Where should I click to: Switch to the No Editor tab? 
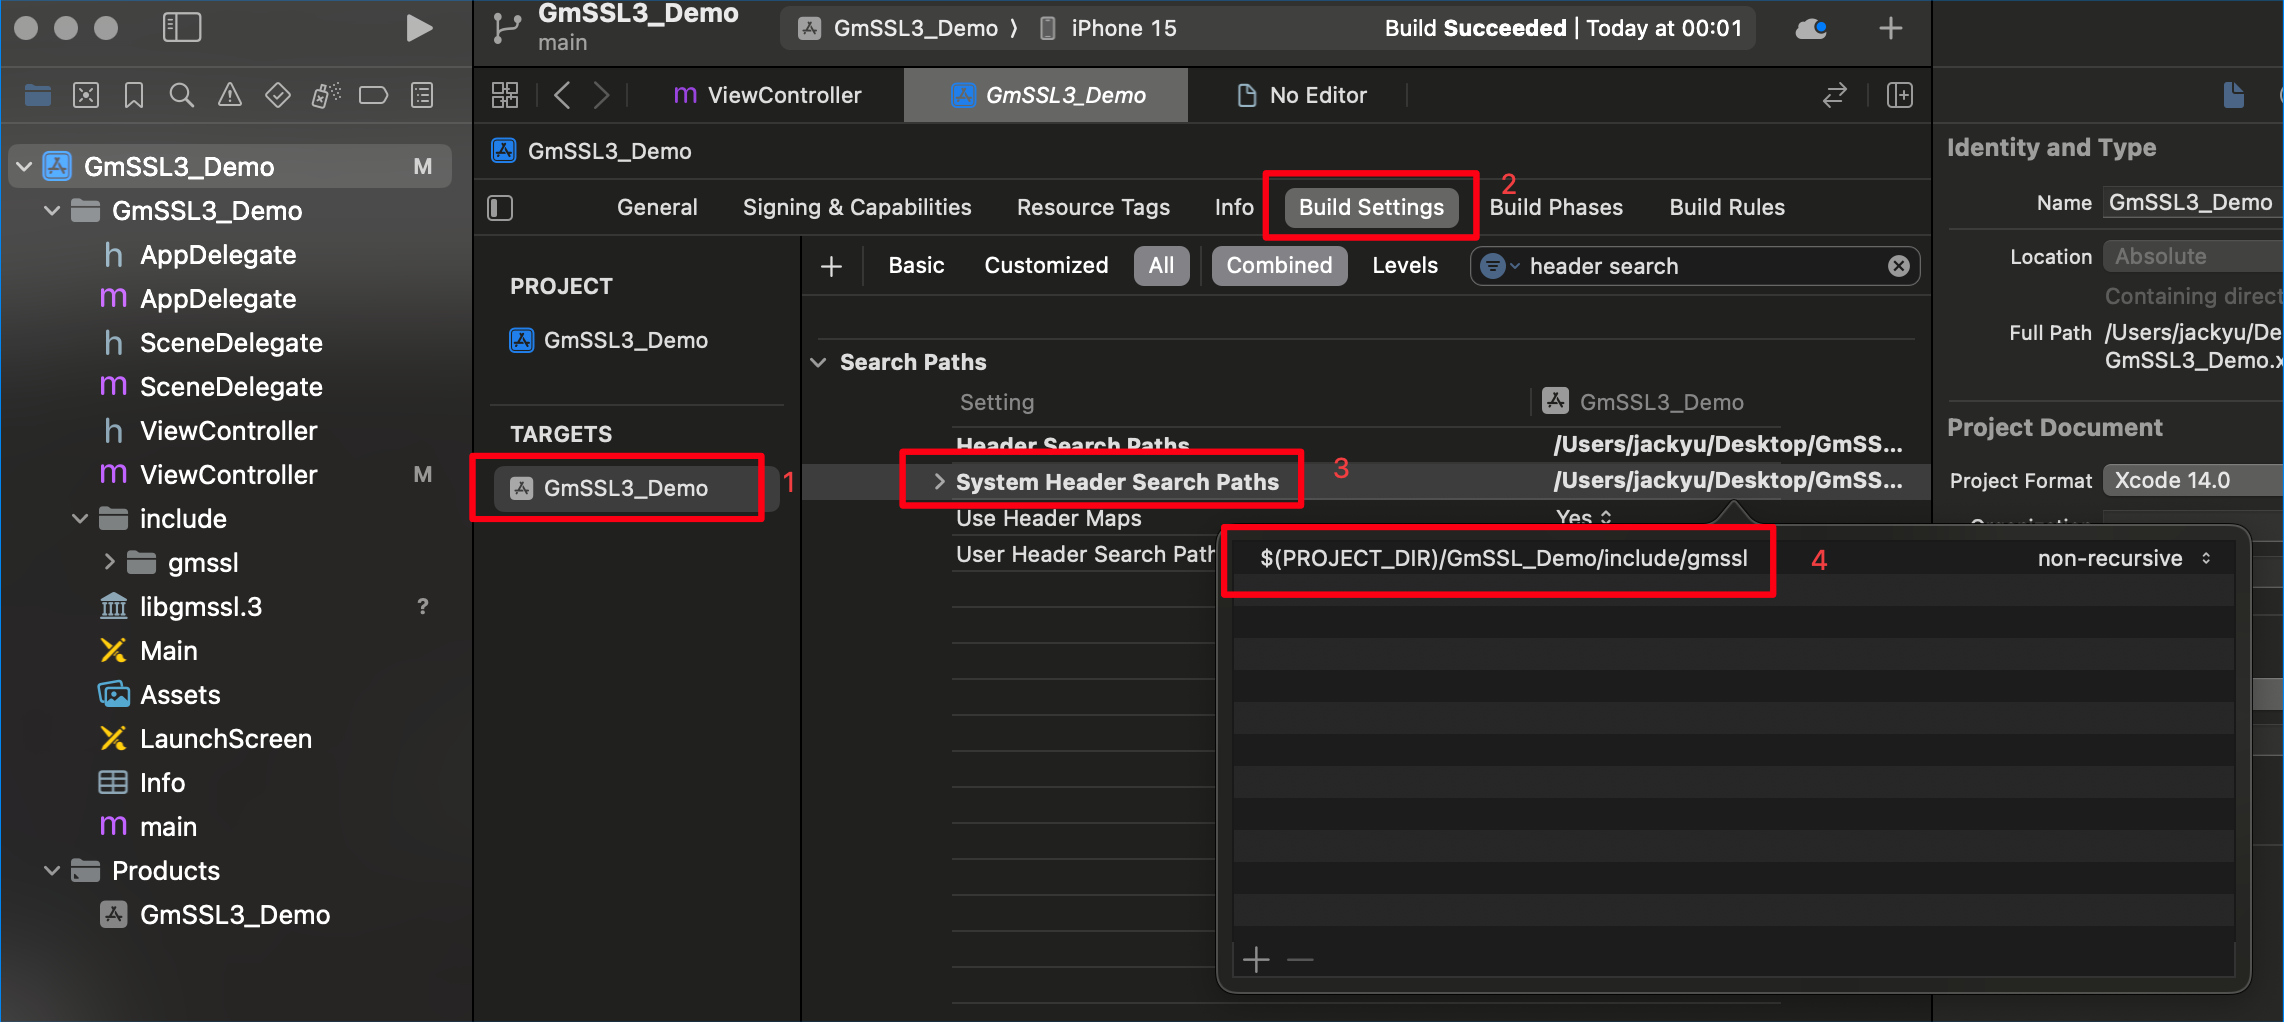coord(1302,95)
